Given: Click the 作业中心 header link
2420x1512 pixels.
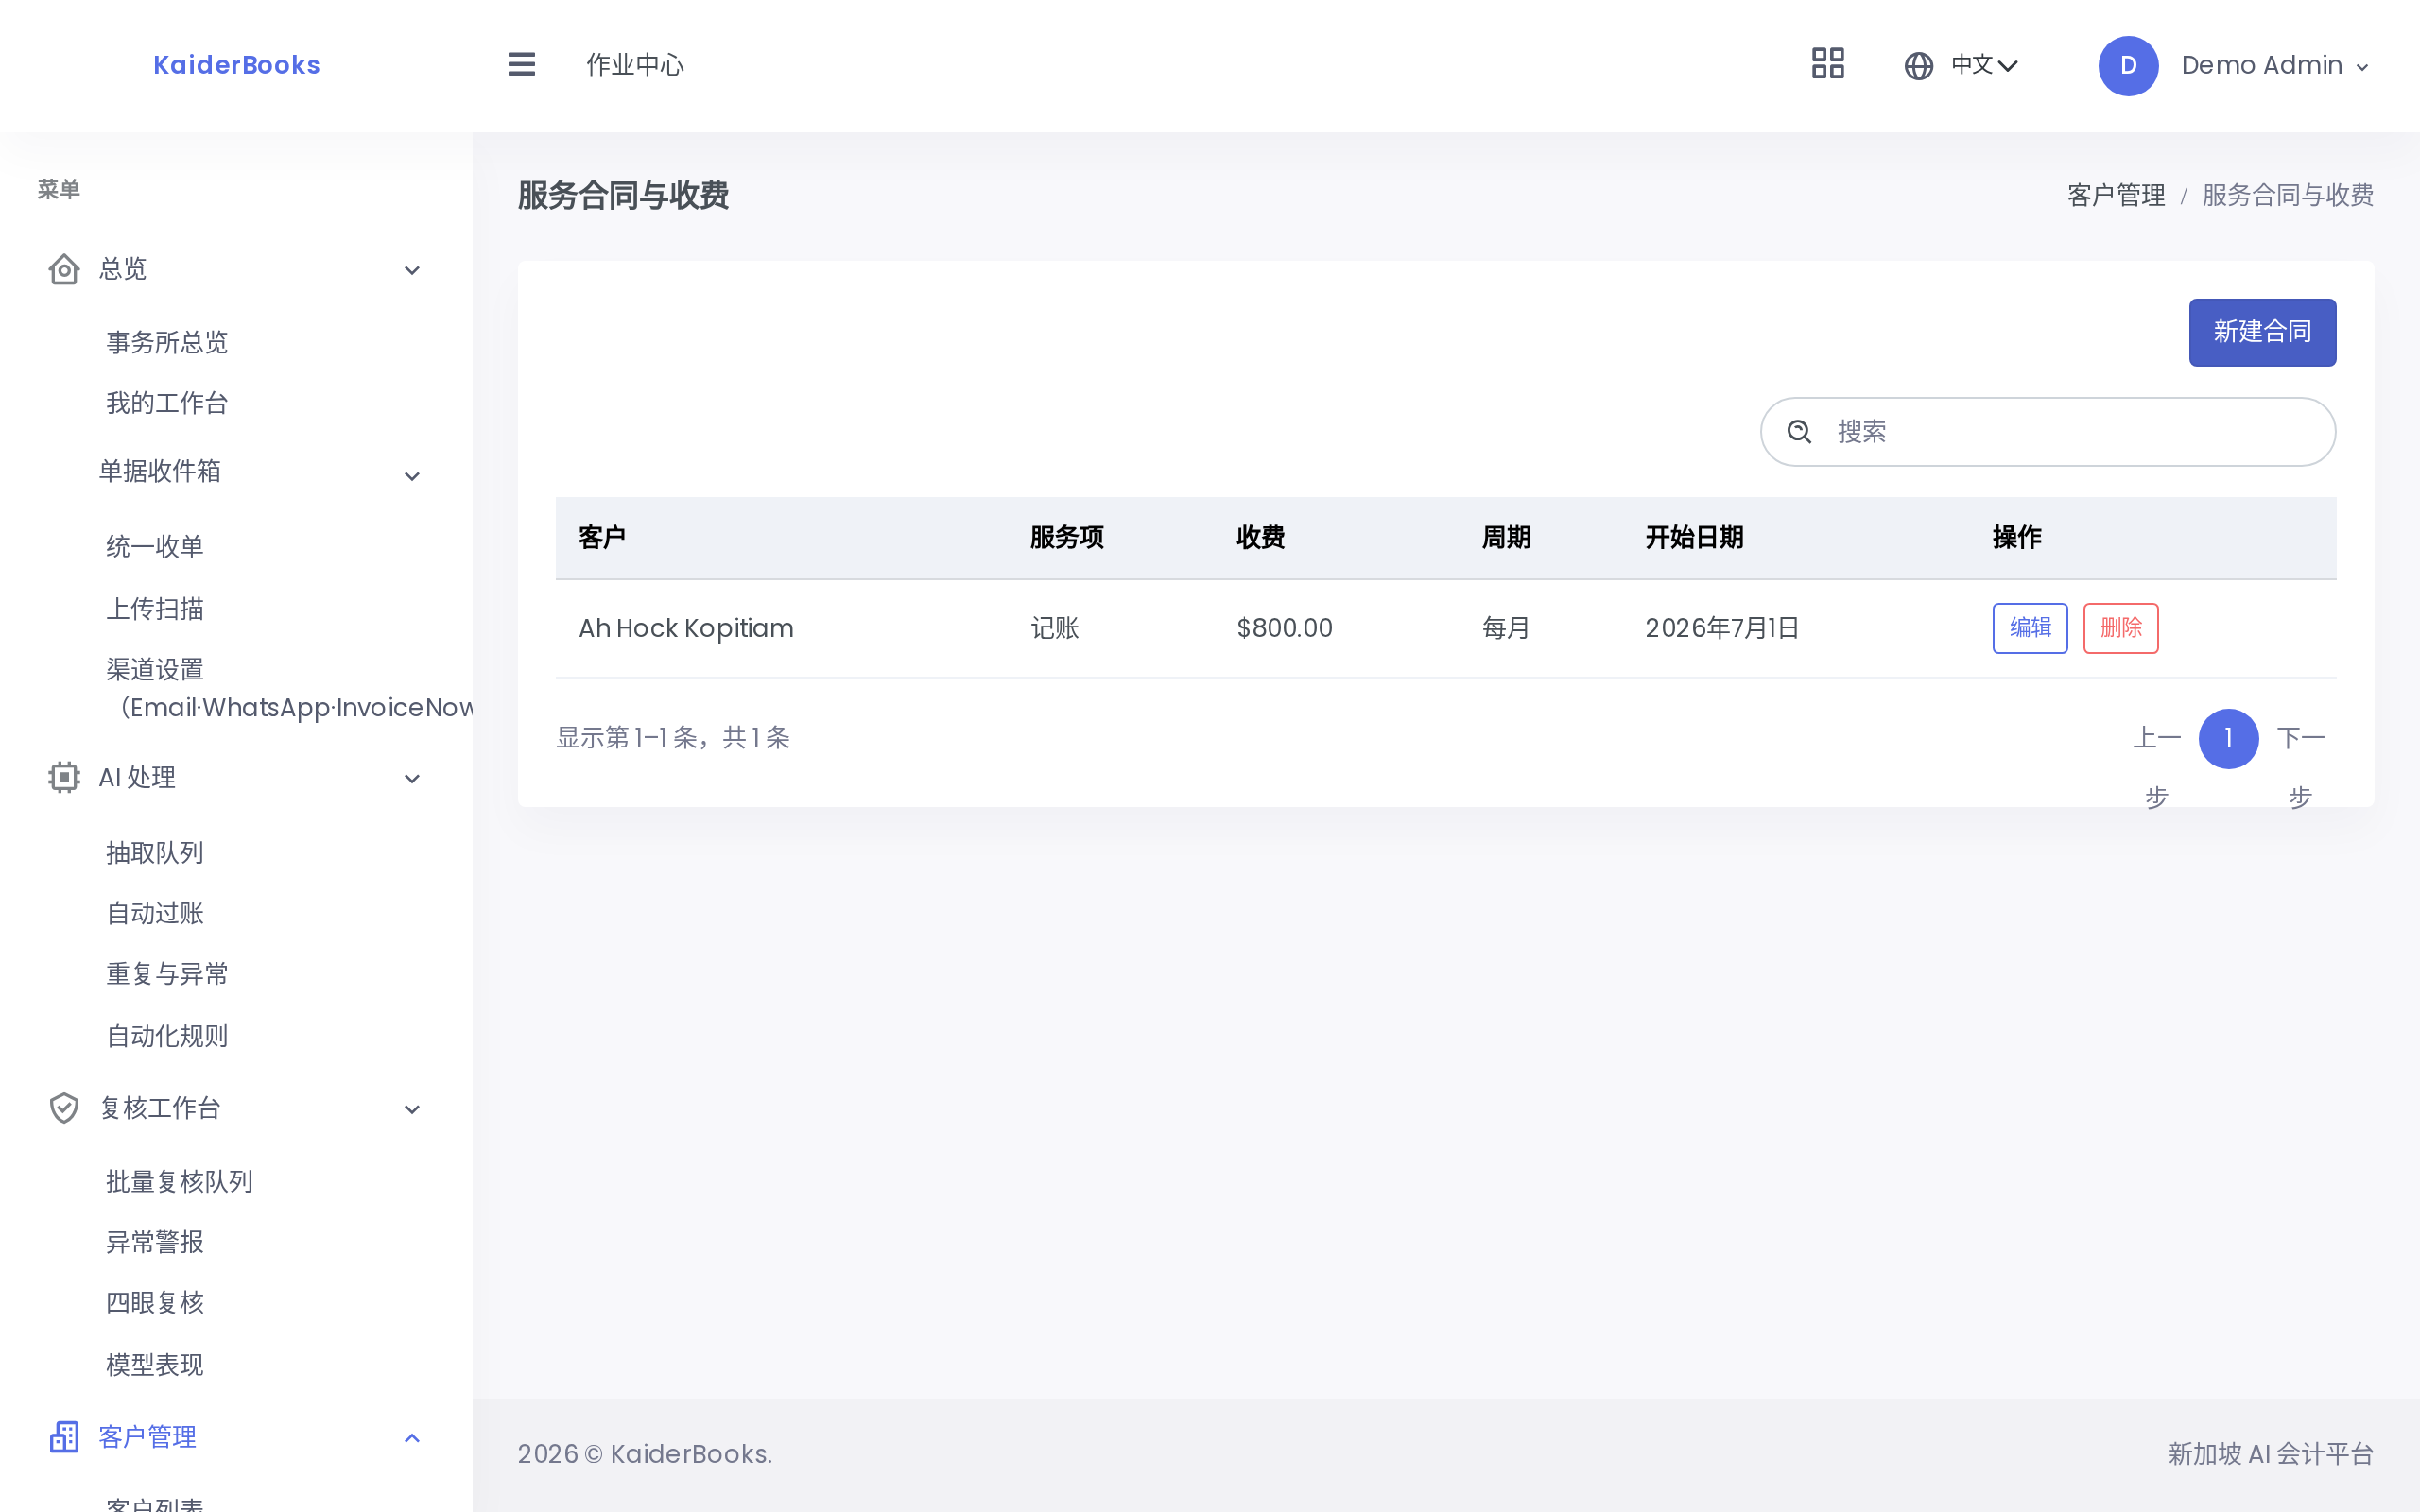Looking at the screenshot, I should point(635,65).
